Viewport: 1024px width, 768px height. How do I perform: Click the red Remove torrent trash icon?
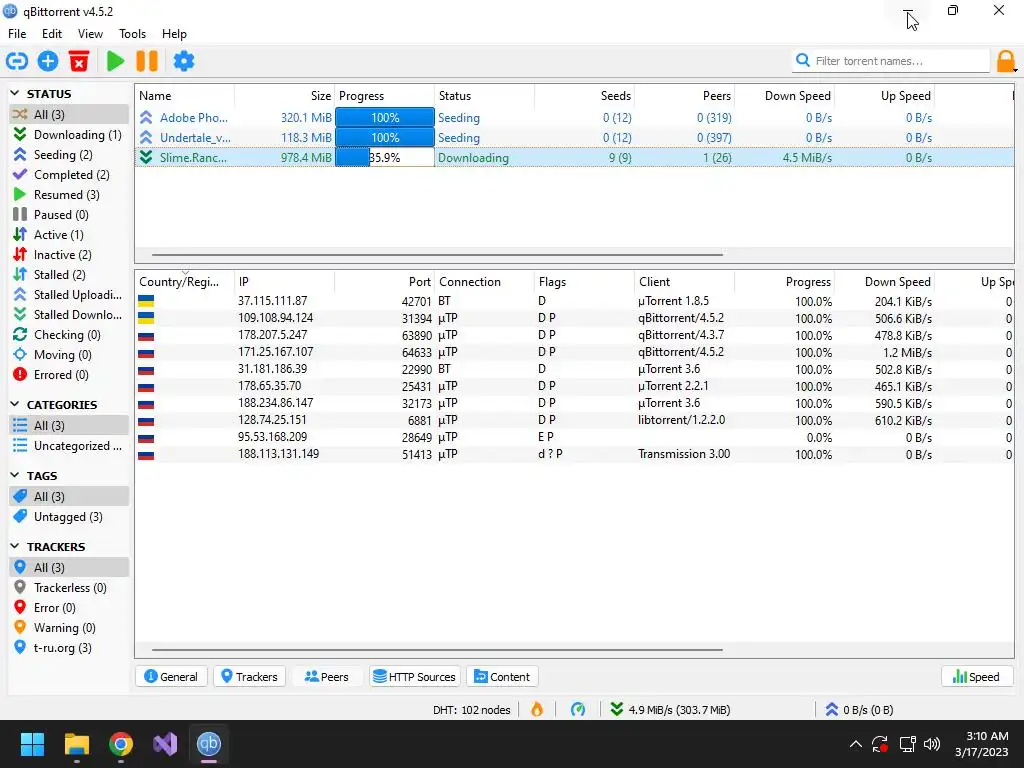click(79, 61)
